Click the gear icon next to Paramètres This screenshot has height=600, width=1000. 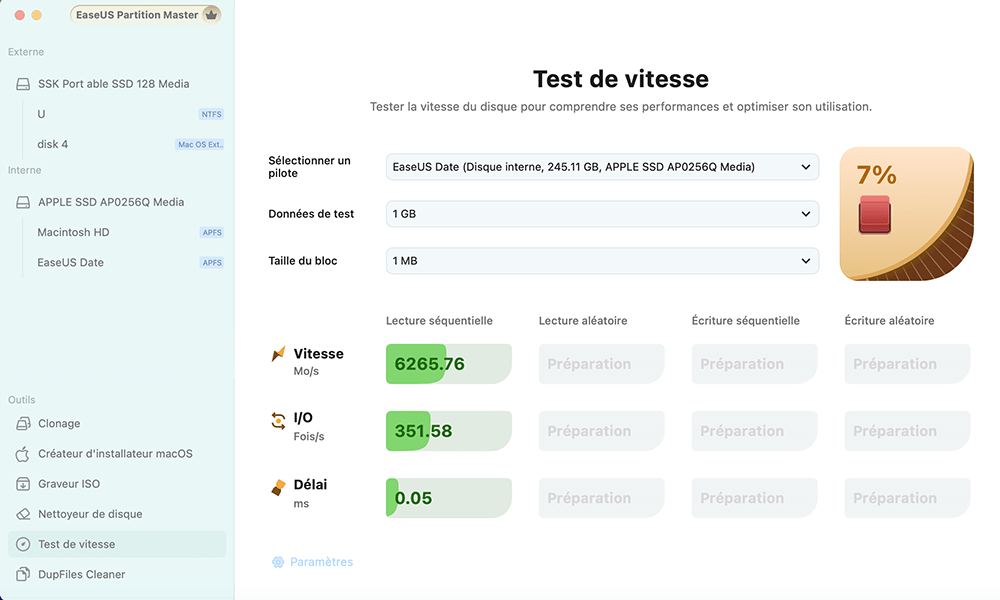point(278,562)
